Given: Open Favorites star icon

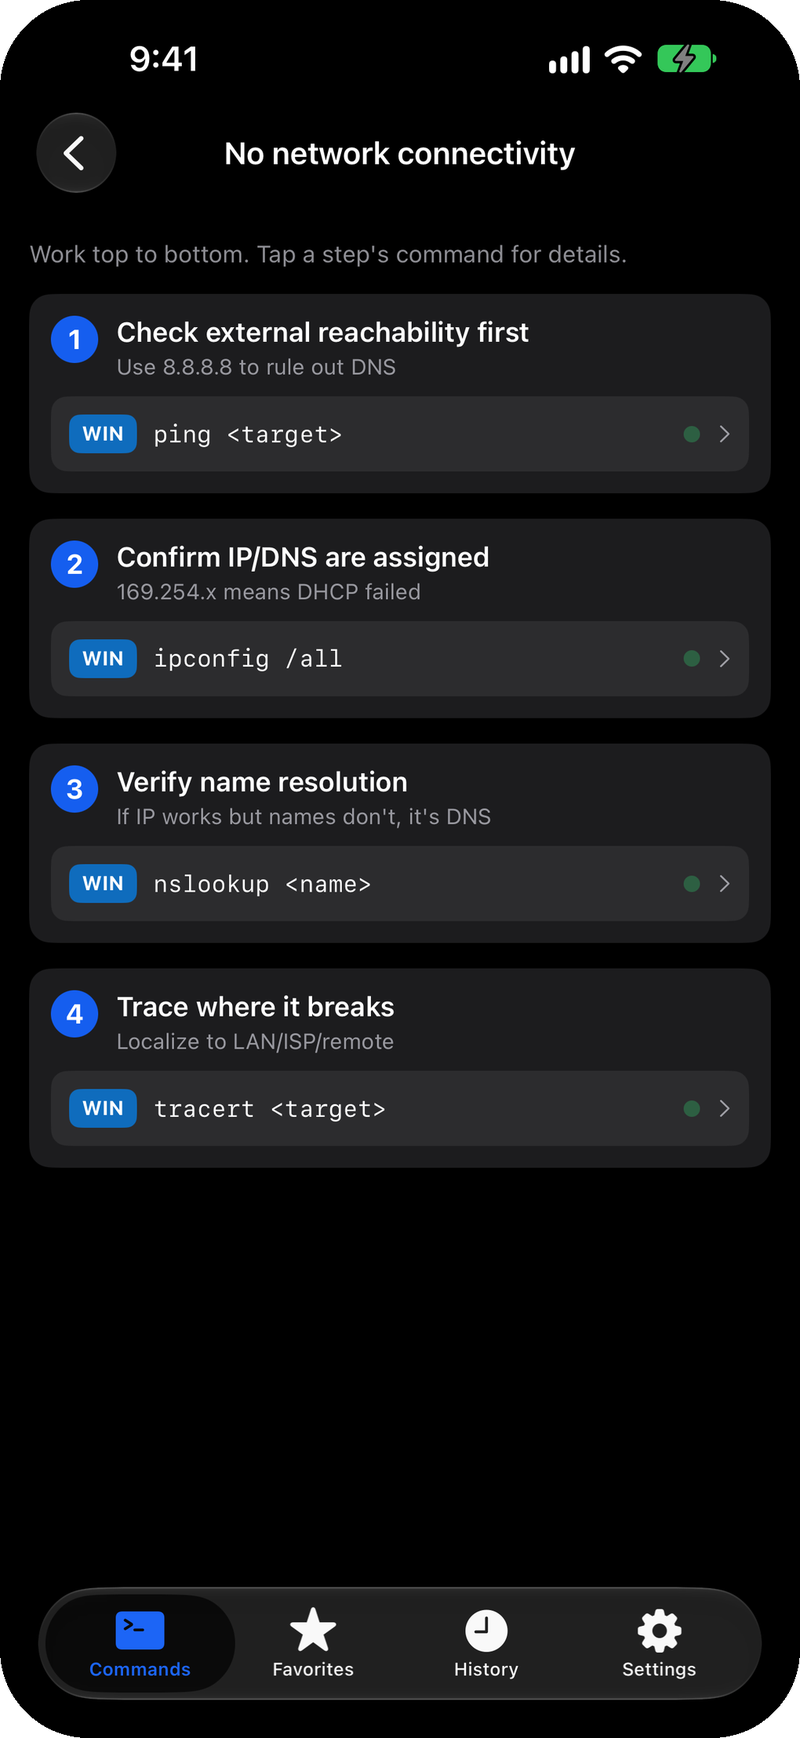Looking at the screenshot, I should (x=313, y=1630).
